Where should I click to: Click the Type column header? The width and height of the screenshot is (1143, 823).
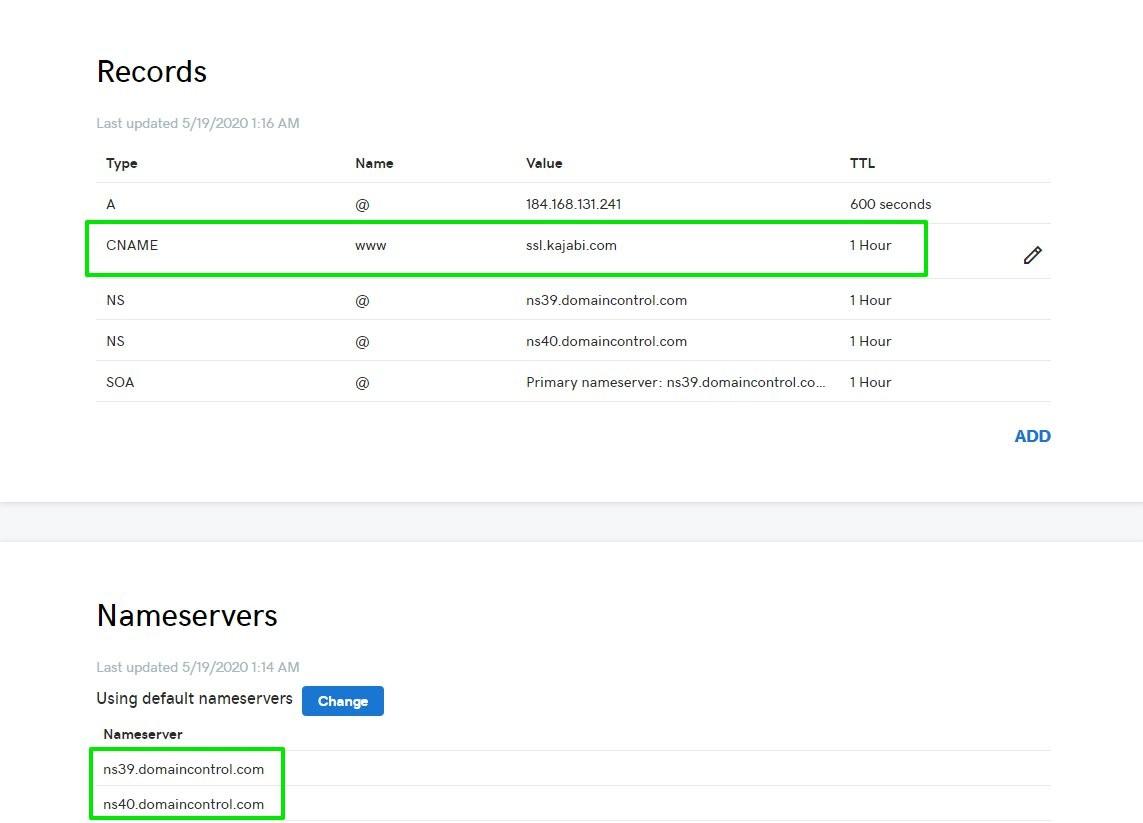pyautogui.click(x=122, y=163)
